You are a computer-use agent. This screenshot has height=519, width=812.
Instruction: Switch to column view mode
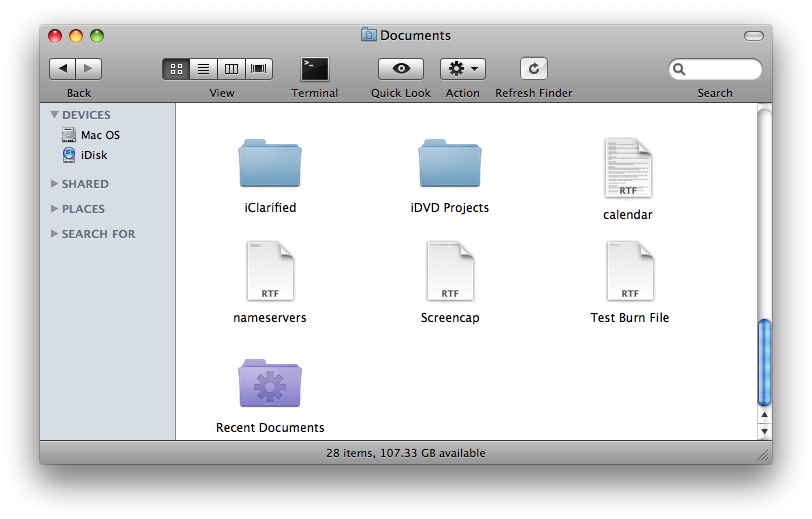[232, 69]
